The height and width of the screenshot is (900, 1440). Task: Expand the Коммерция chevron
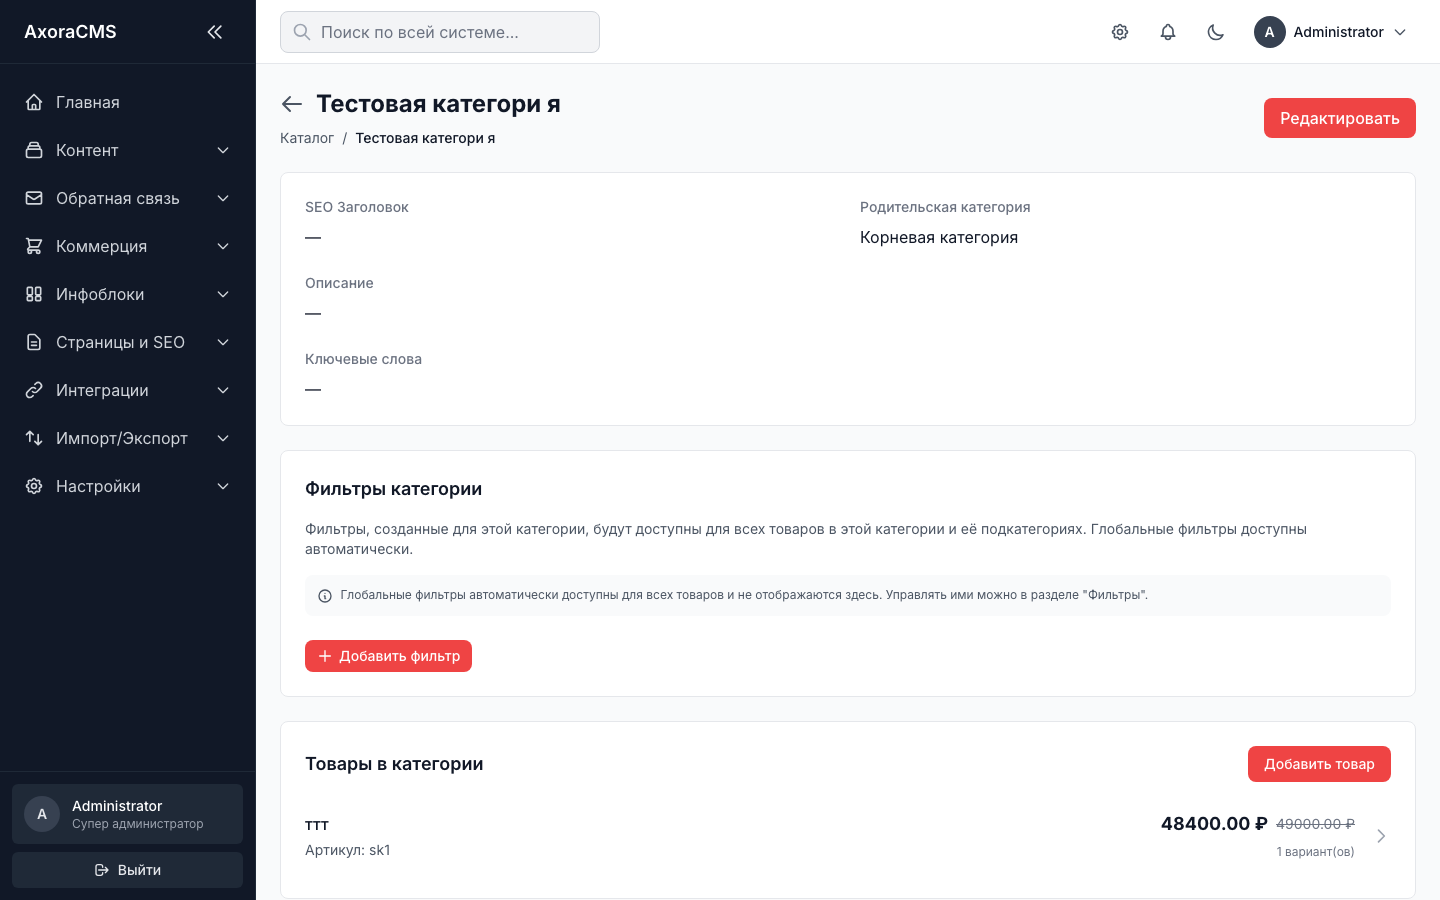click(223, 246)
